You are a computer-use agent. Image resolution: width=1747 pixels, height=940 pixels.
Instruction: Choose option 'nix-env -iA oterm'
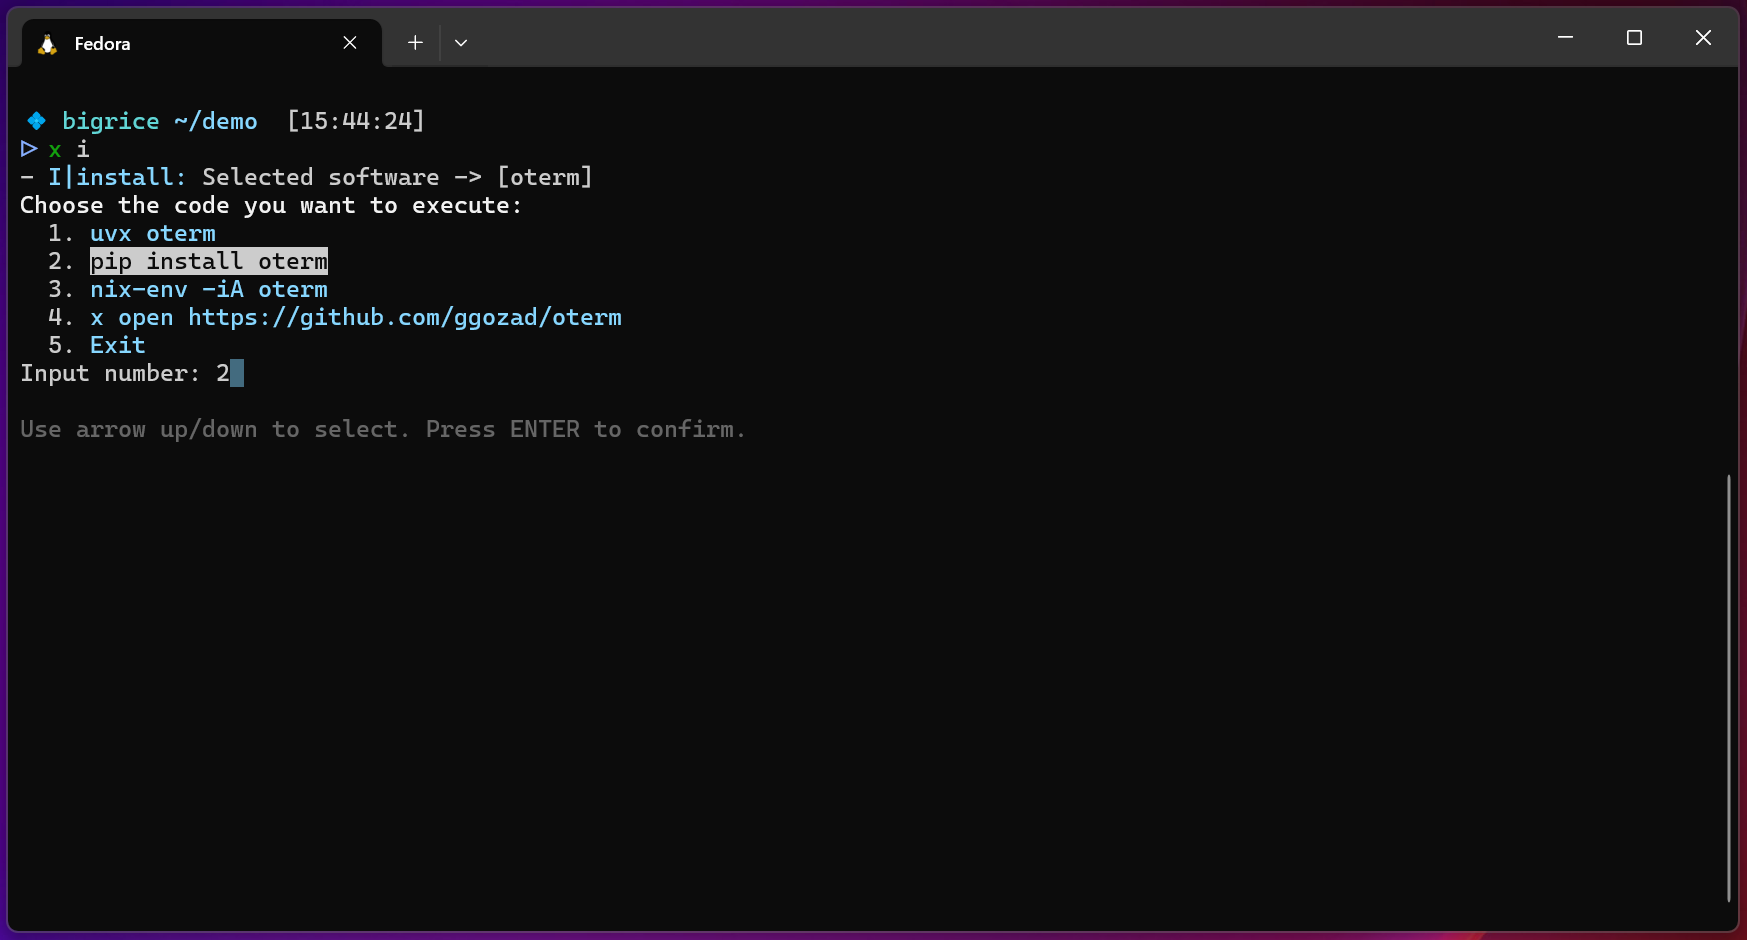209,289
